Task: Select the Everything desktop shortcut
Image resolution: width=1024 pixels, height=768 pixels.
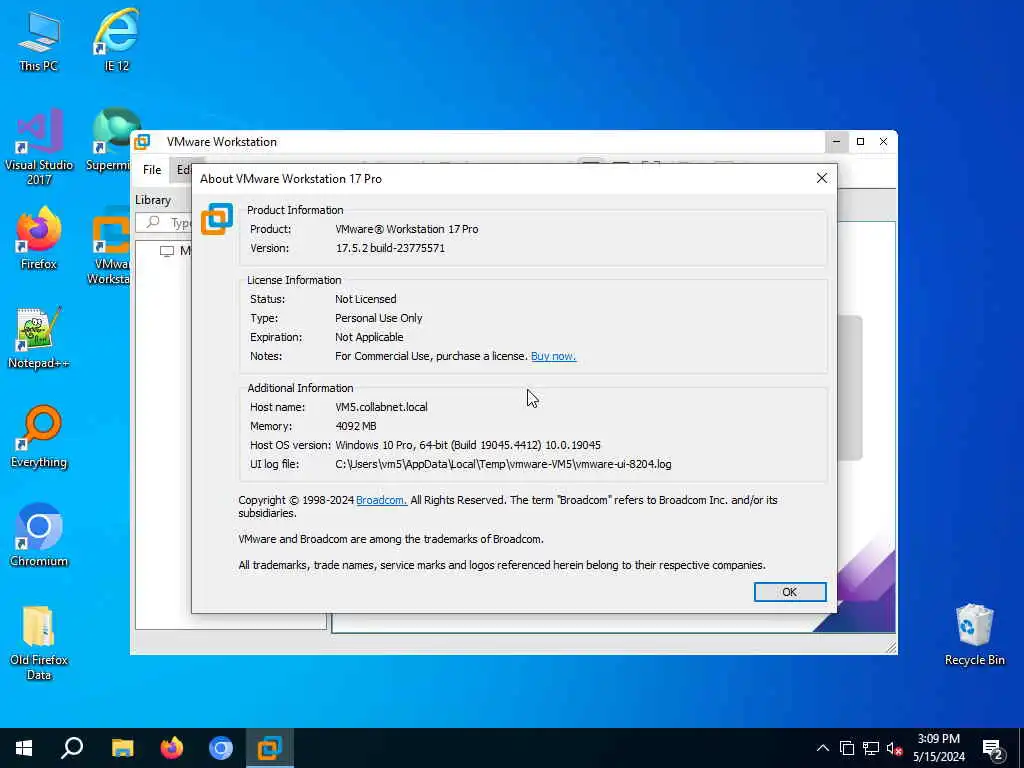Action: [39, 437]
